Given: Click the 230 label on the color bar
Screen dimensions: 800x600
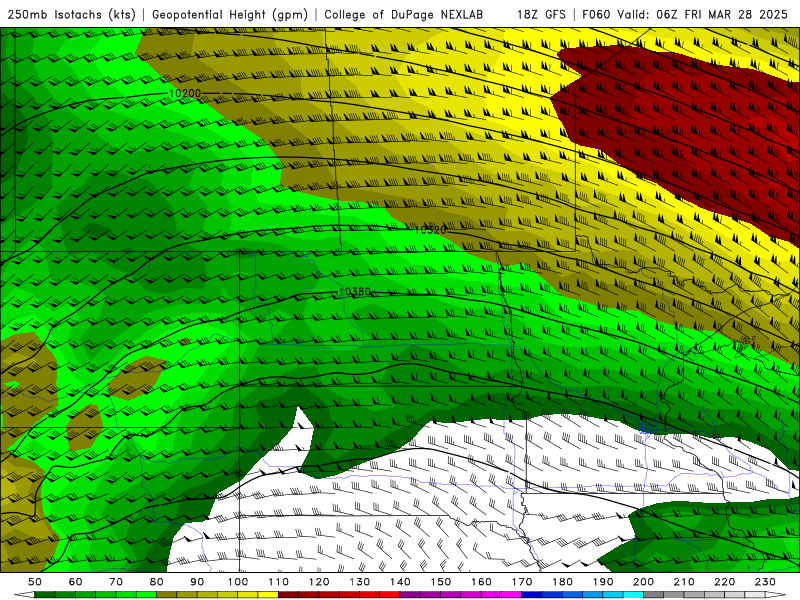Looking at the screenshot, I should pos(765,582).
